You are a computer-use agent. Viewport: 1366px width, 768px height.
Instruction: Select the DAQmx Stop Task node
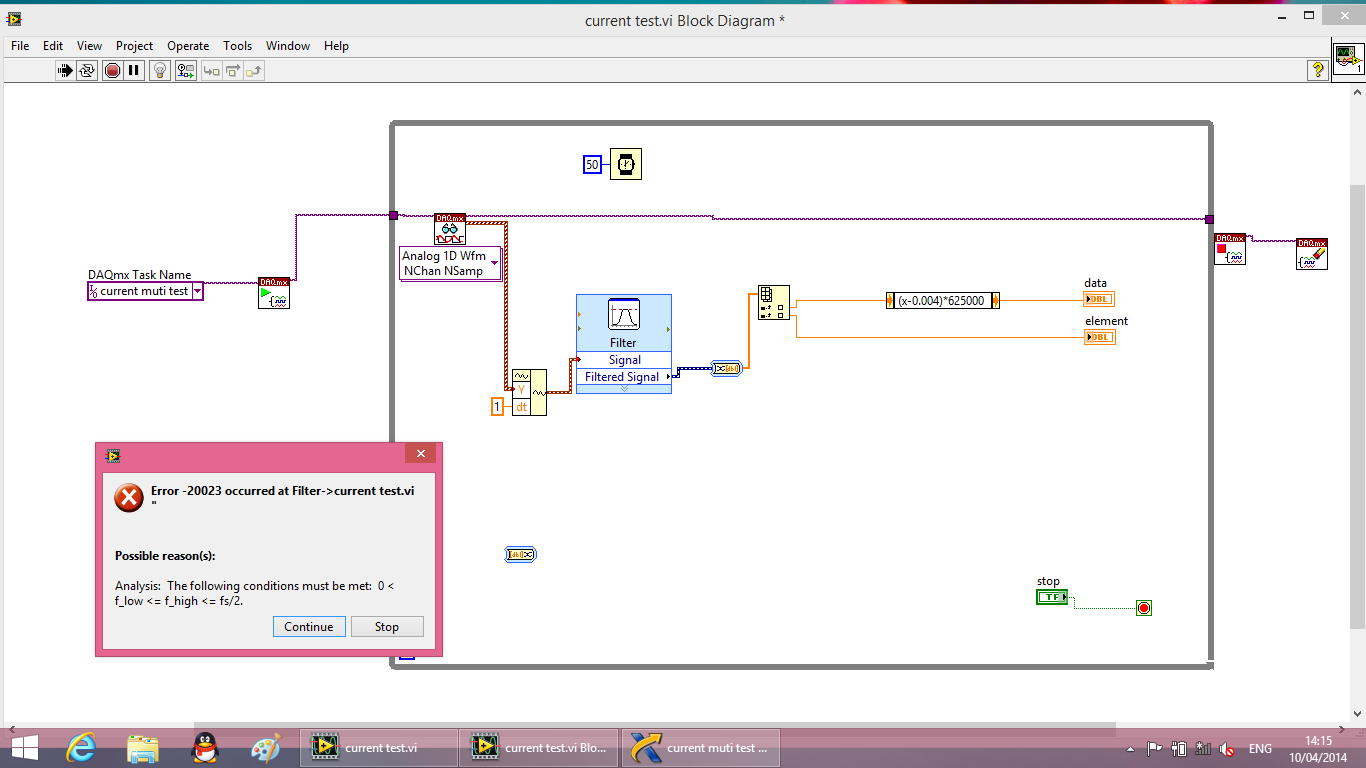pyautogui.click(x=1230, y=249)
